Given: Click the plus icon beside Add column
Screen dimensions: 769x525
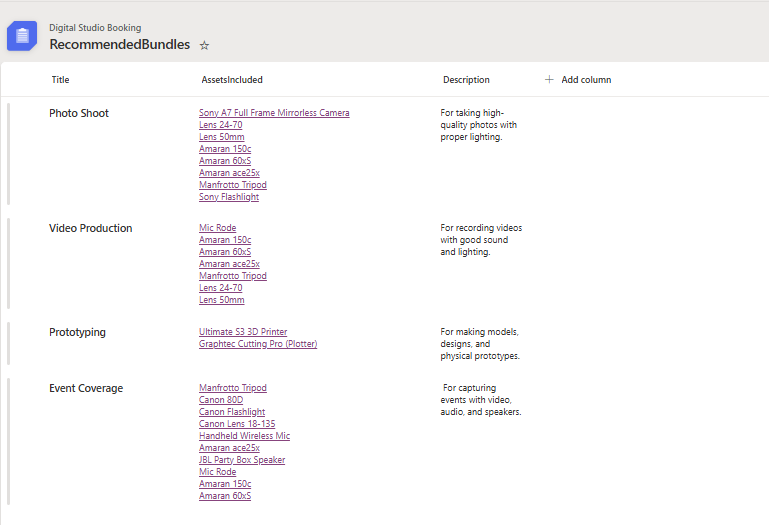Looking at the screenshot, I should [x=549, y=79].
